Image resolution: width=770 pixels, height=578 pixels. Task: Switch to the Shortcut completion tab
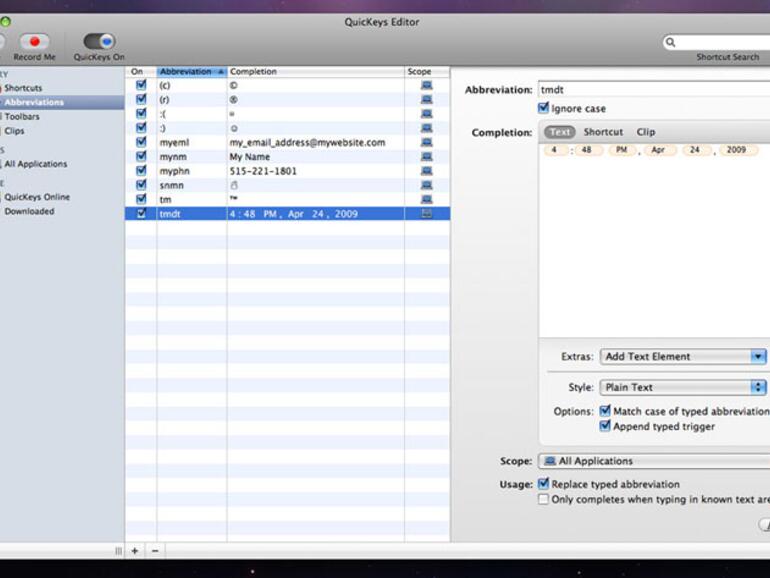click(603, 132)
